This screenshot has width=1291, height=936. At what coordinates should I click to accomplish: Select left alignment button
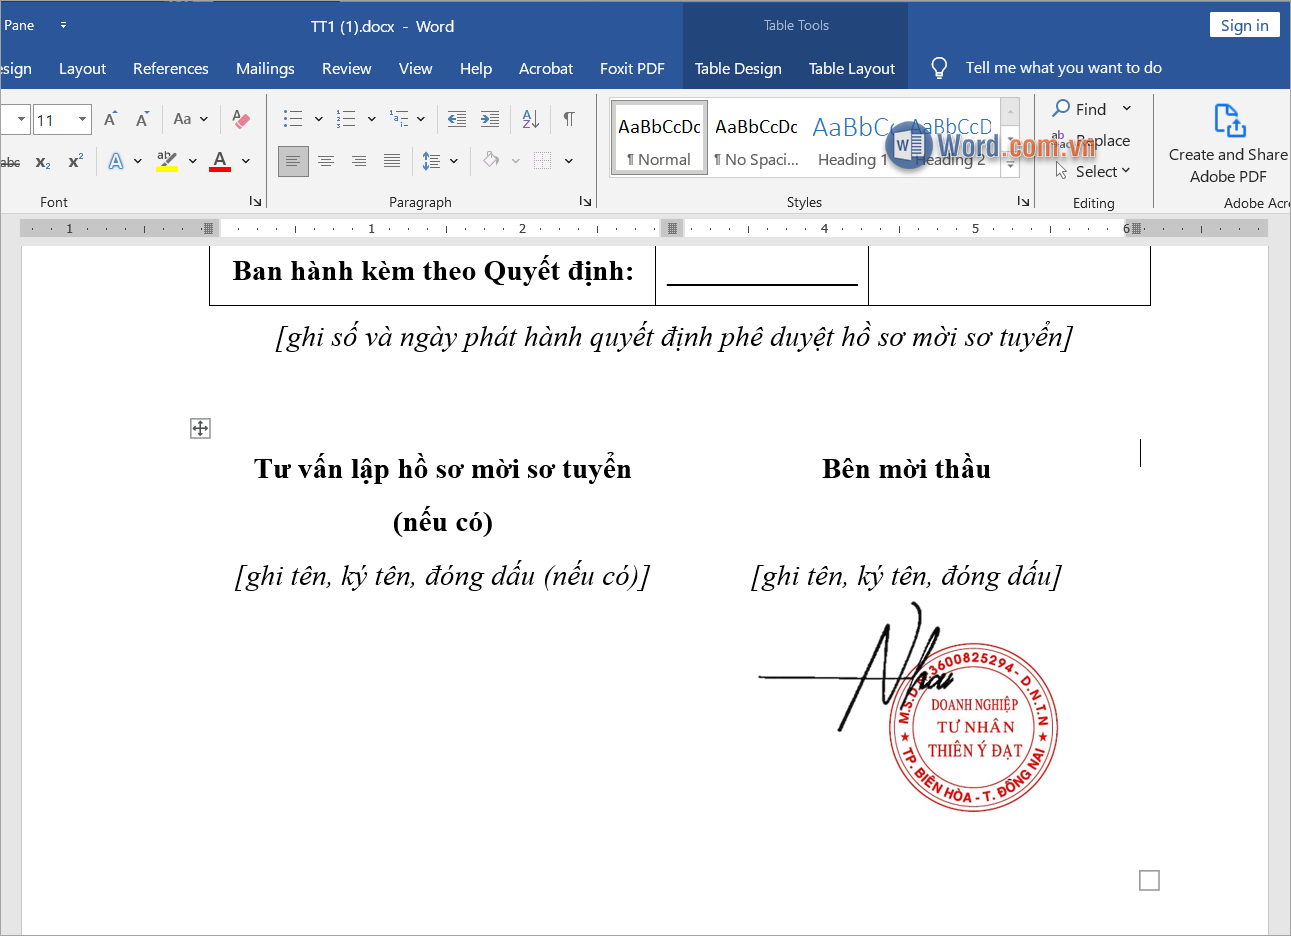click(x=293, y=160)
